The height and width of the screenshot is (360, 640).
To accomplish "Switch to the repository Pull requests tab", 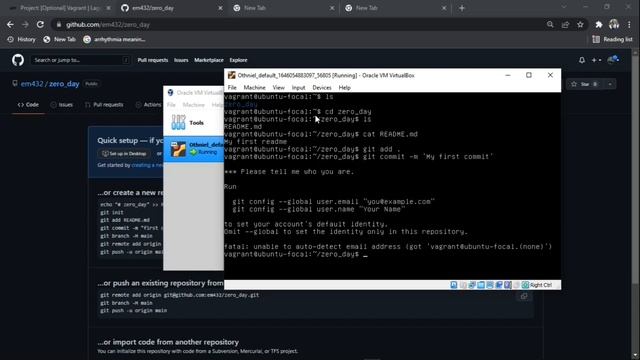I will (104, 105).
